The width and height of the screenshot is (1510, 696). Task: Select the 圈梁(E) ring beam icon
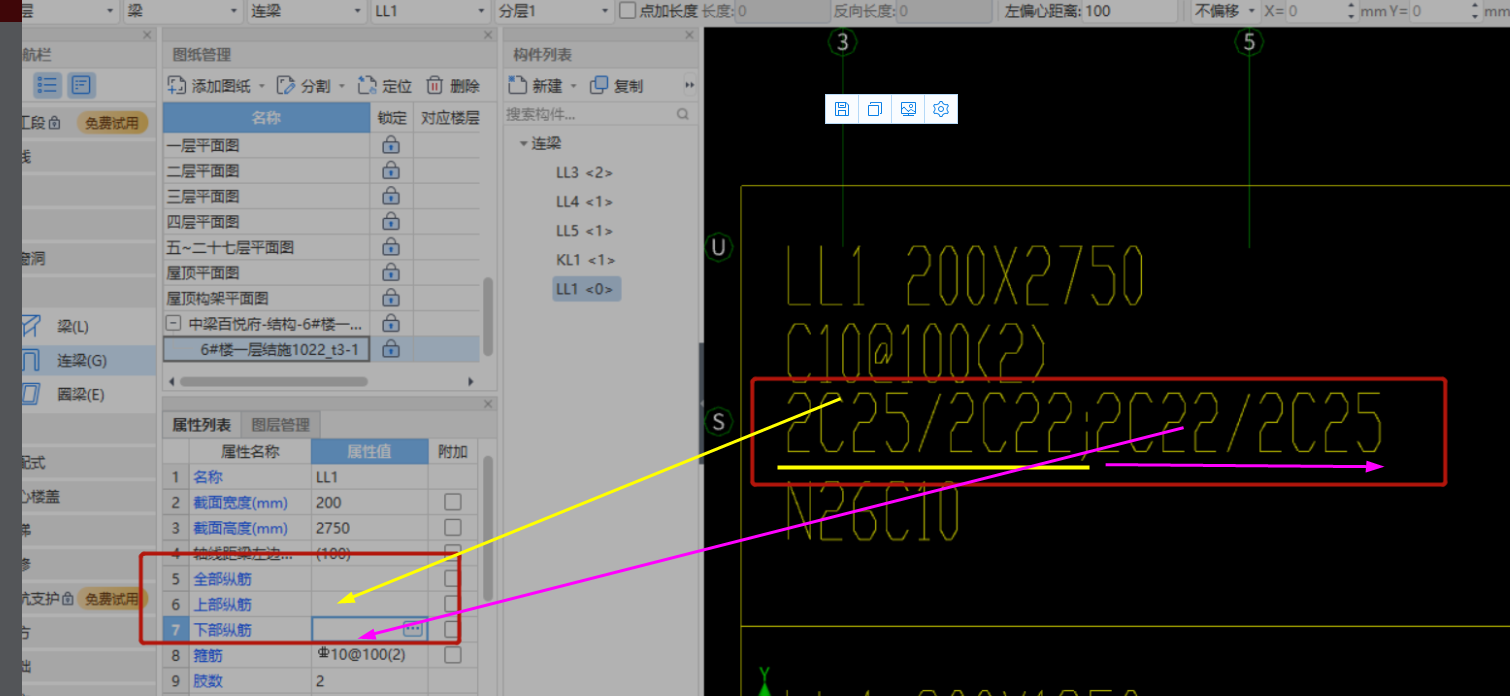(x=32, y=394)
